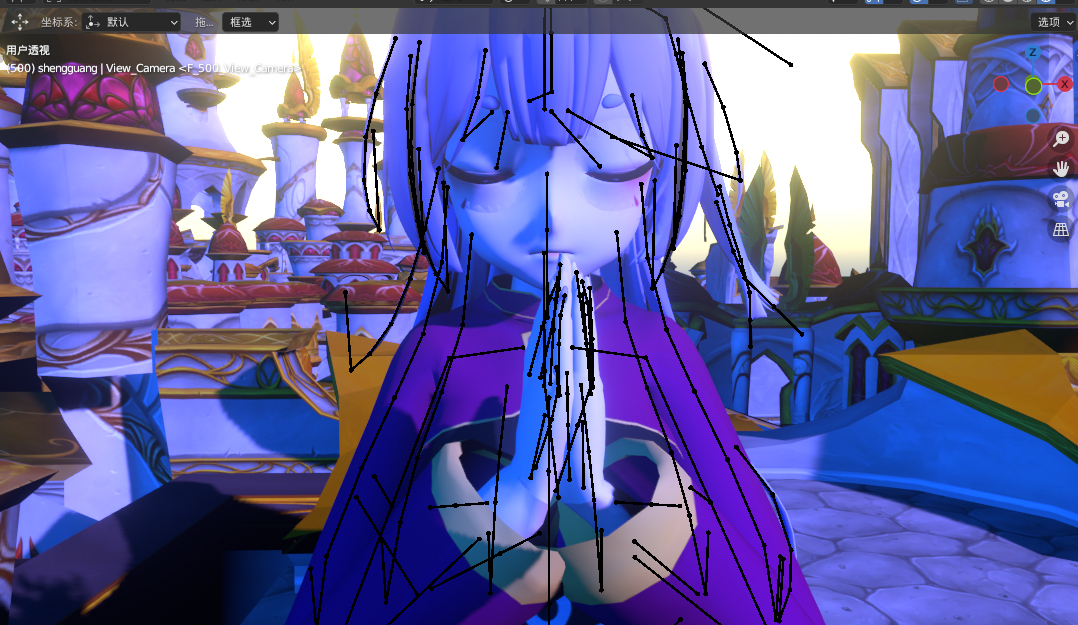The width and height of the screenshot is (1078, 625).
Task: Click the negative X axis red circle
Action: point(1001,84)
